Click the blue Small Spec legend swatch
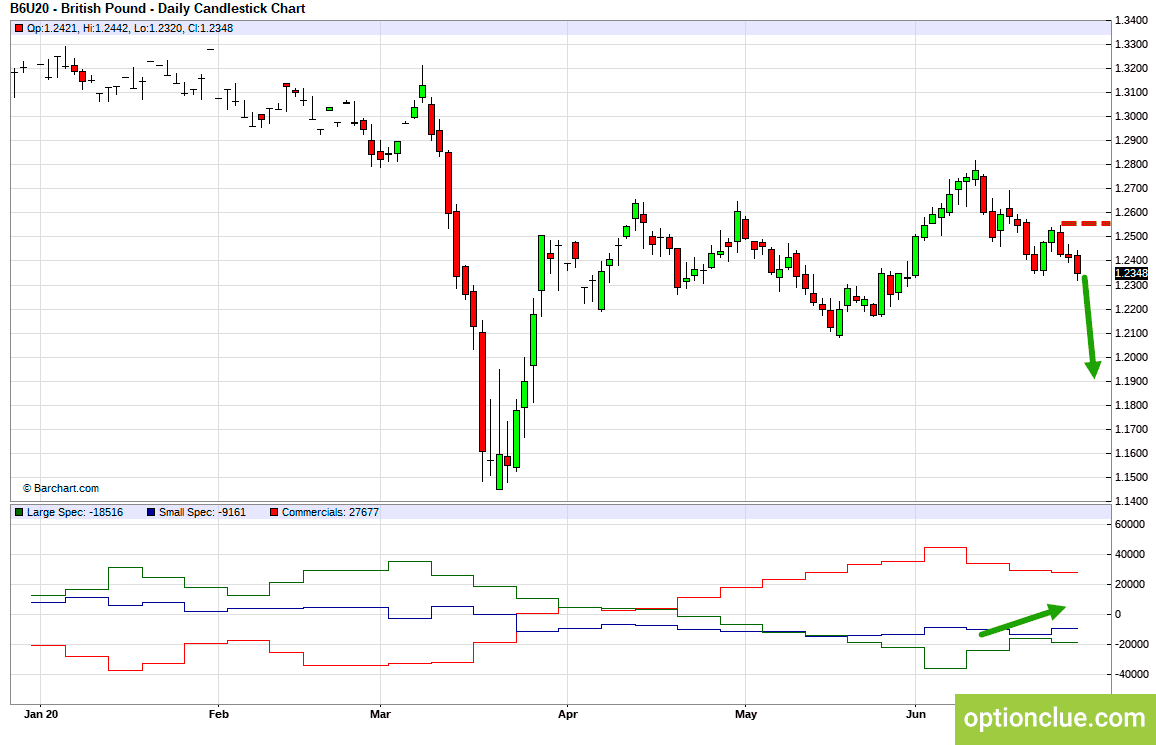This screenshot has width=1156, height=745. point(151,512)
